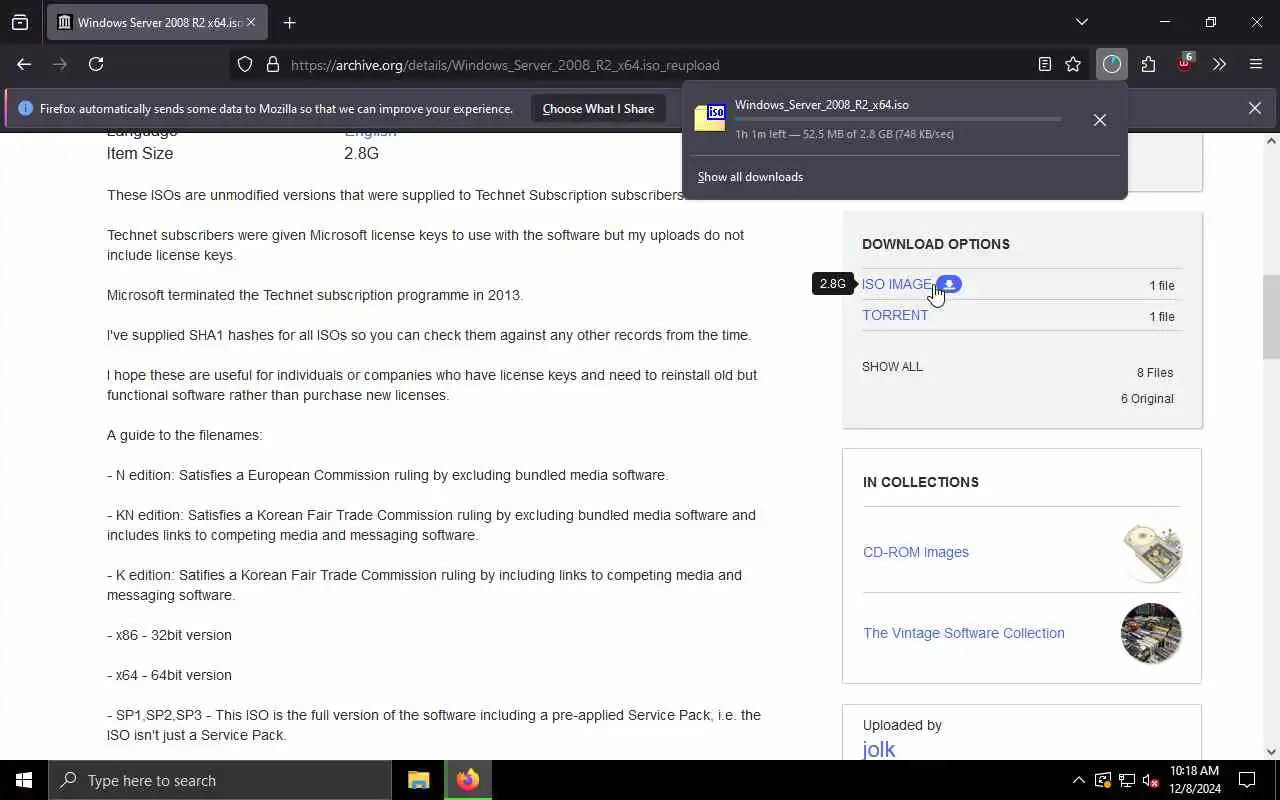Open the Windows Start menu
Image resolution: width=1280 pixels, height=800 pixels.
[x=24, y=780]
